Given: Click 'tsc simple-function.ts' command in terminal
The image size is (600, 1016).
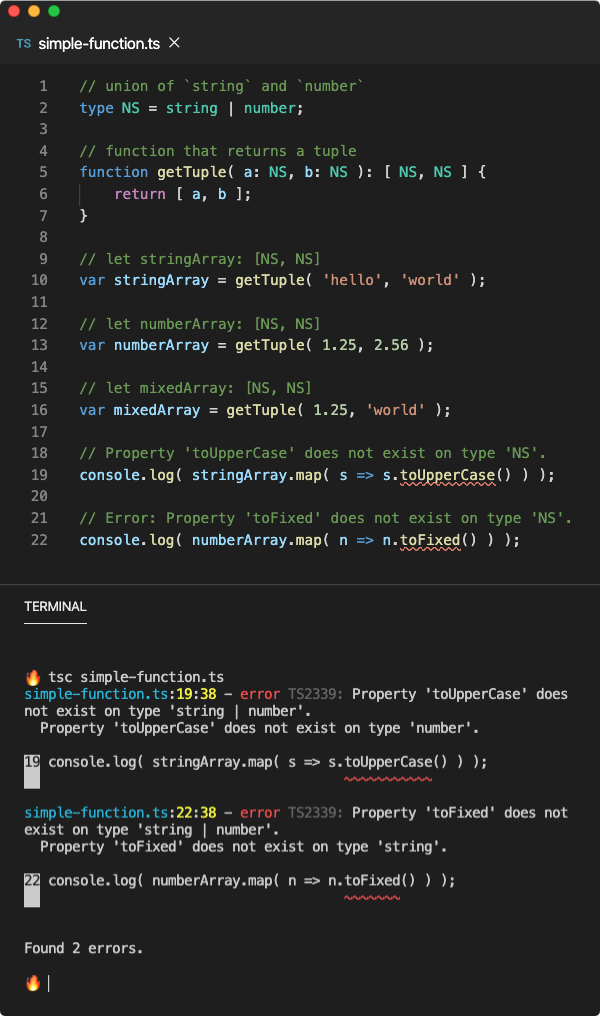Looking at the screenshot, I should (x=136, y=677).
